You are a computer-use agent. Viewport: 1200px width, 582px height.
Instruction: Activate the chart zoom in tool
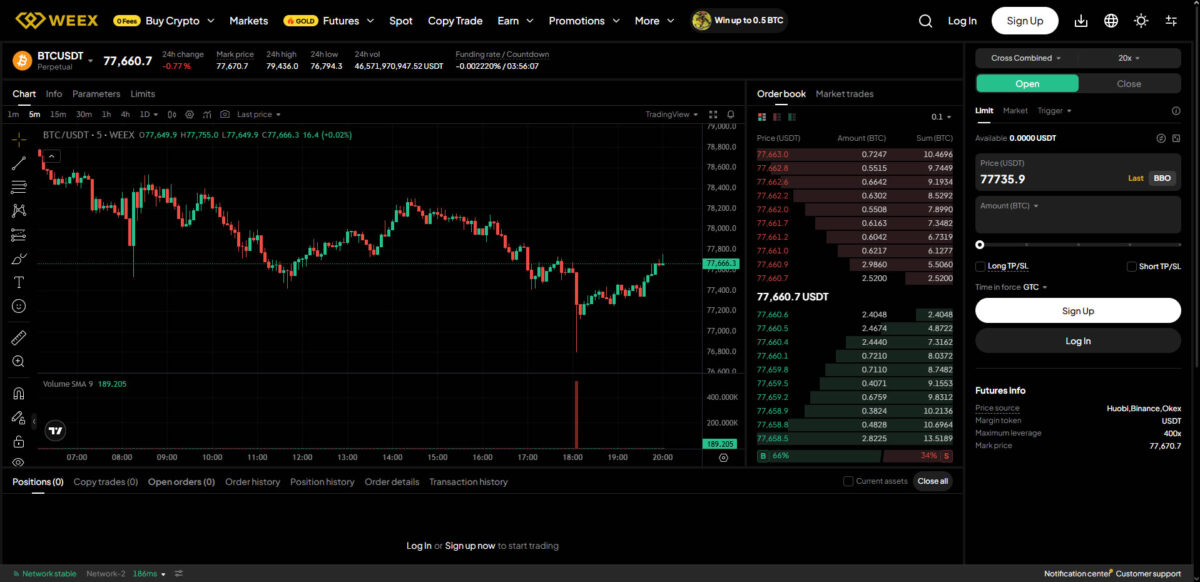pyautogui.click(x=18, y=361)
